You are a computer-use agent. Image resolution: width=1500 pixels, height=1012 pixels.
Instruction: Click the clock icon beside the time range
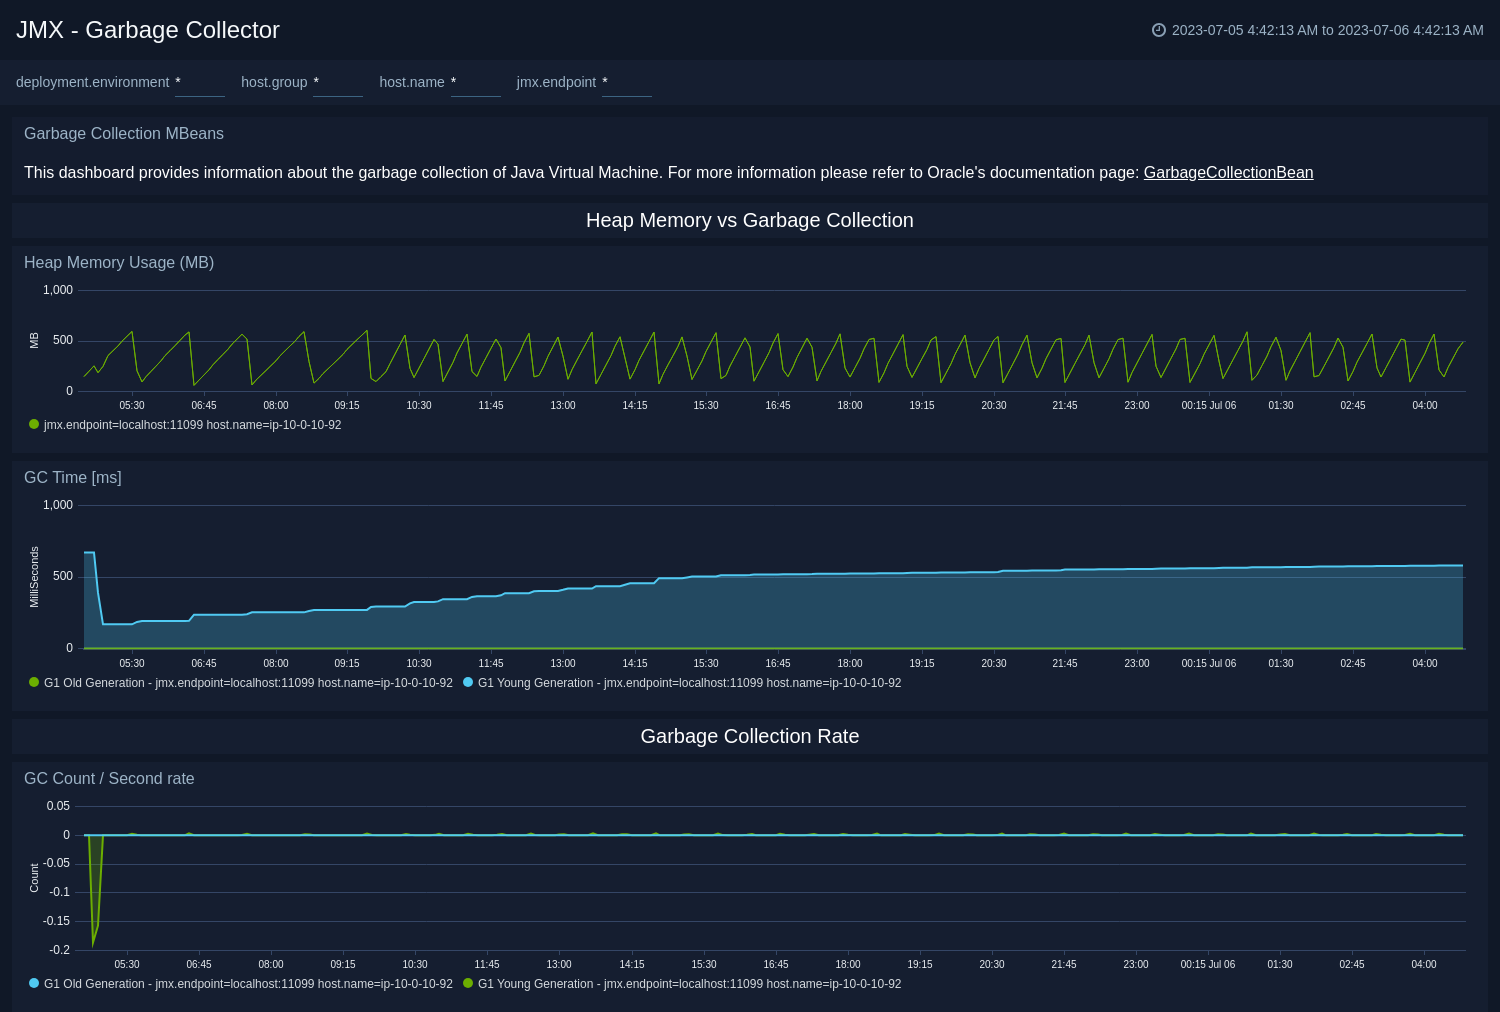click(x=1159, y=30)
